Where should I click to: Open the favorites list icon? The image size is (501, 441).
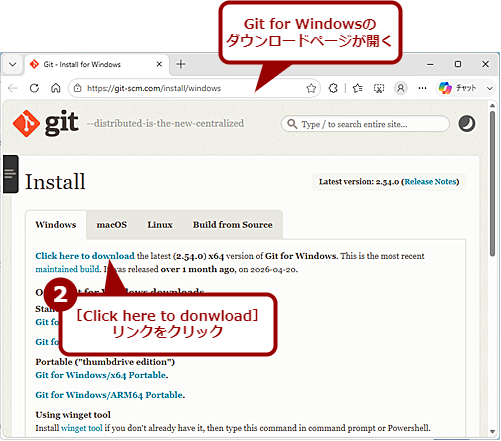pos(357,88)
